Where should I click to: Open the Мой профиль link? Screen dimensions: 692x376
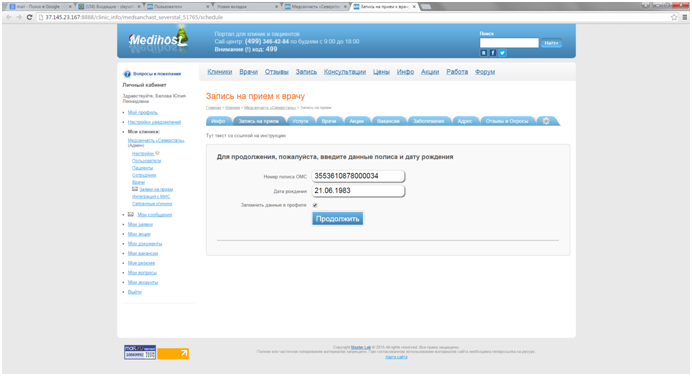coord(143,113)
